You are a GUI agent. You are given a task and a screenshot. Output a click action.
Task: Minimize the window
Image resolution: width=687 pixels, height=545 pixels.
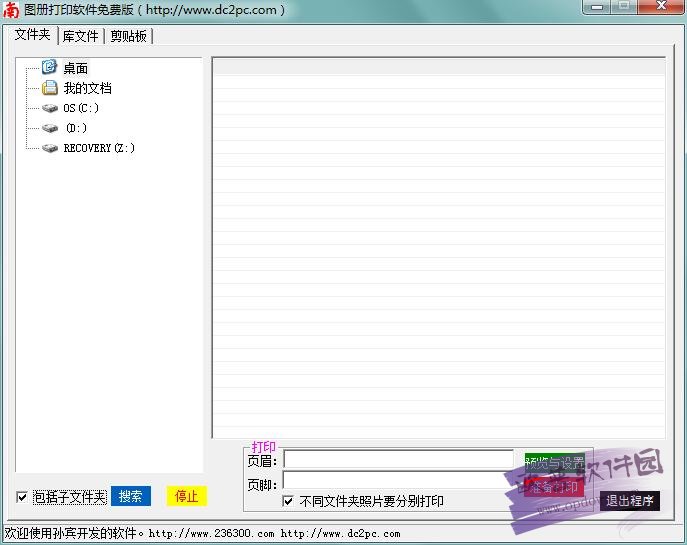coord(597,7)
